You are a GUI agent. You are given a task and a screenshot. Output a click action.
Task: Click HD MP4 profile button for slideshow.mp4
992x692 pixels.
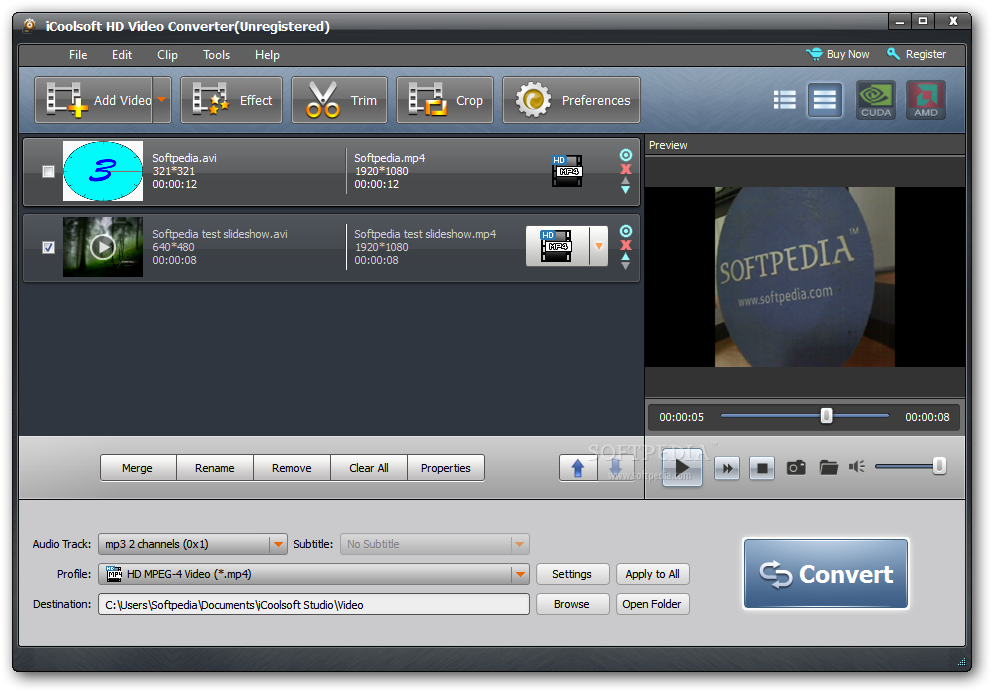point(557,246)
